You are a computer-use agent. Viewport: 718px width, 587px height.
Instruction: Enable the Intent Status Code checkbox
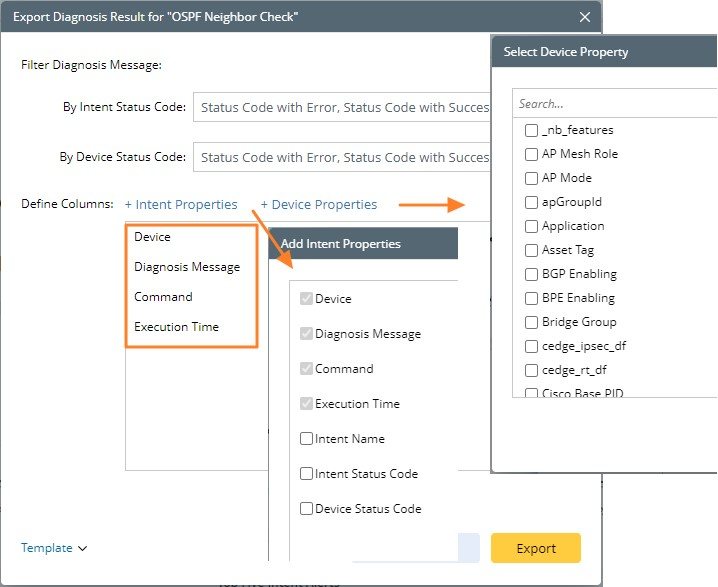pyautogui.click(x=307, y=474)
